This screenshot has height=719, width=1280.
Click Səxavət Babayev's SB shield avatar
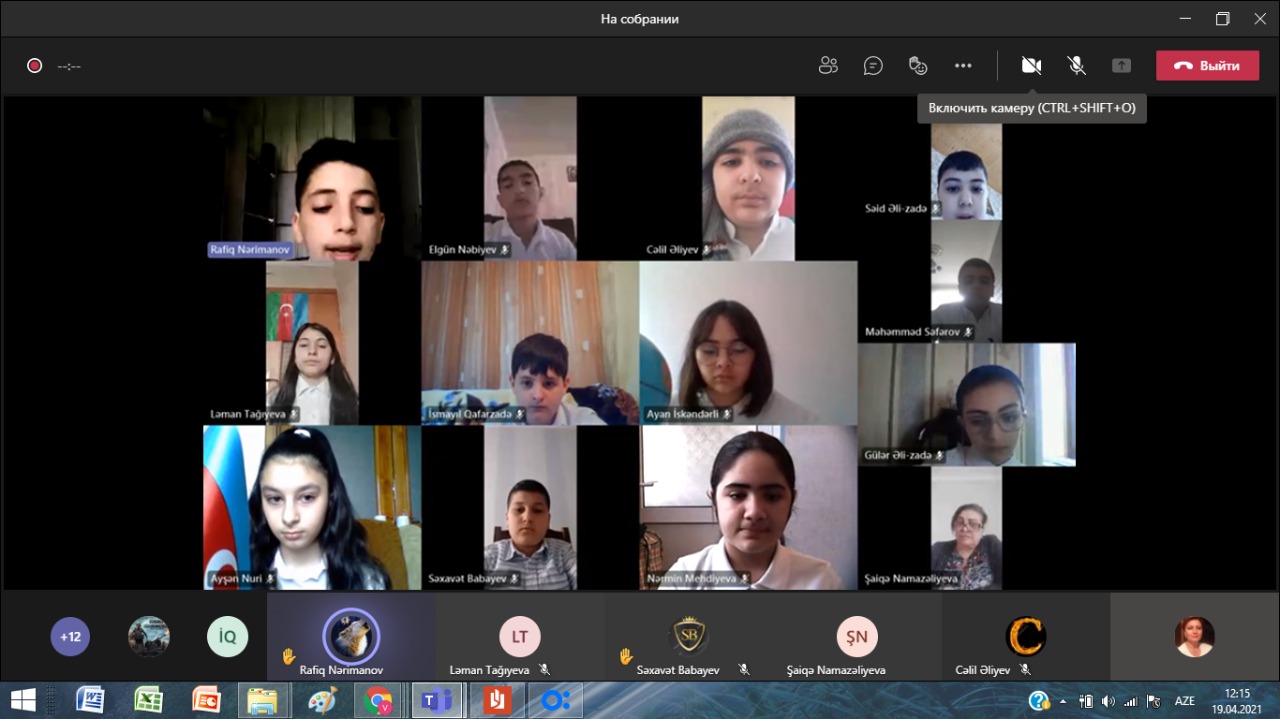[689, 636]
